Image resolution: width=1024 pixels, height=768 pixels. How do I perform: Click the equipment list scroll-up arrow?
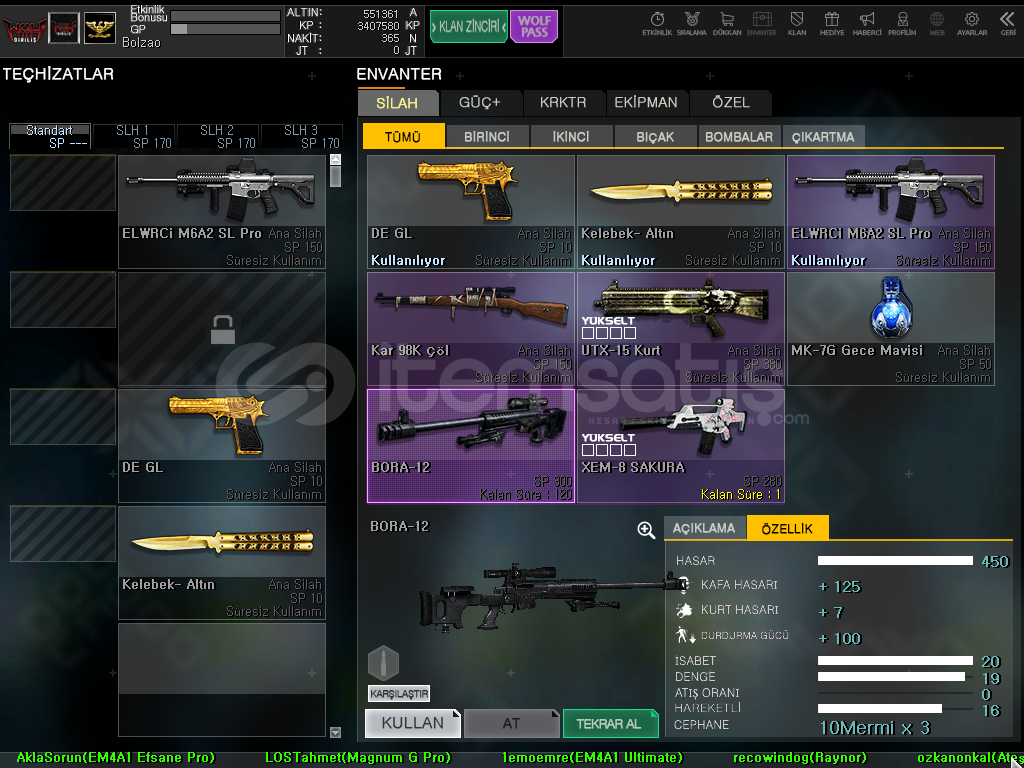click(336, 159)
